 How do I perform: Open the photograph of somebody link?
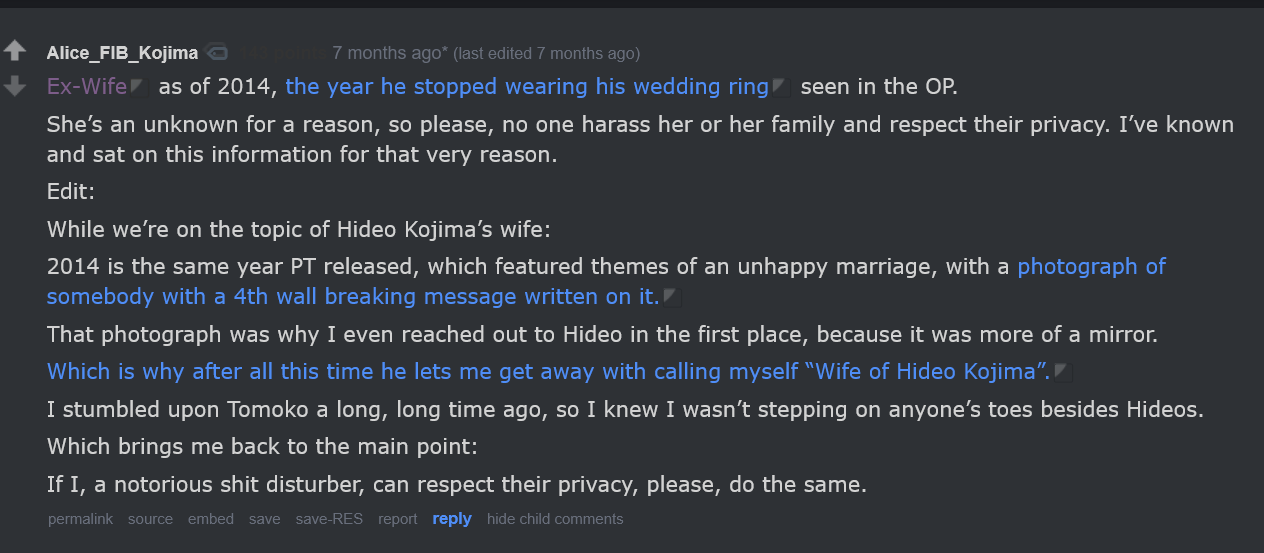606,282
